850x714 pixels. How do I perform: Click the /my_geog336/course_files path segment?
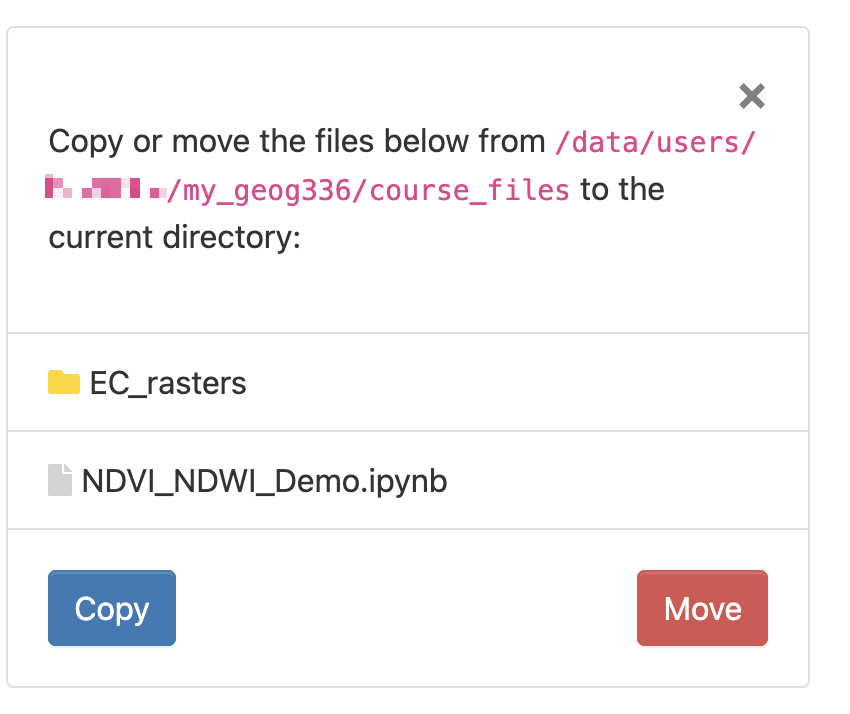[x=368, y=190]
